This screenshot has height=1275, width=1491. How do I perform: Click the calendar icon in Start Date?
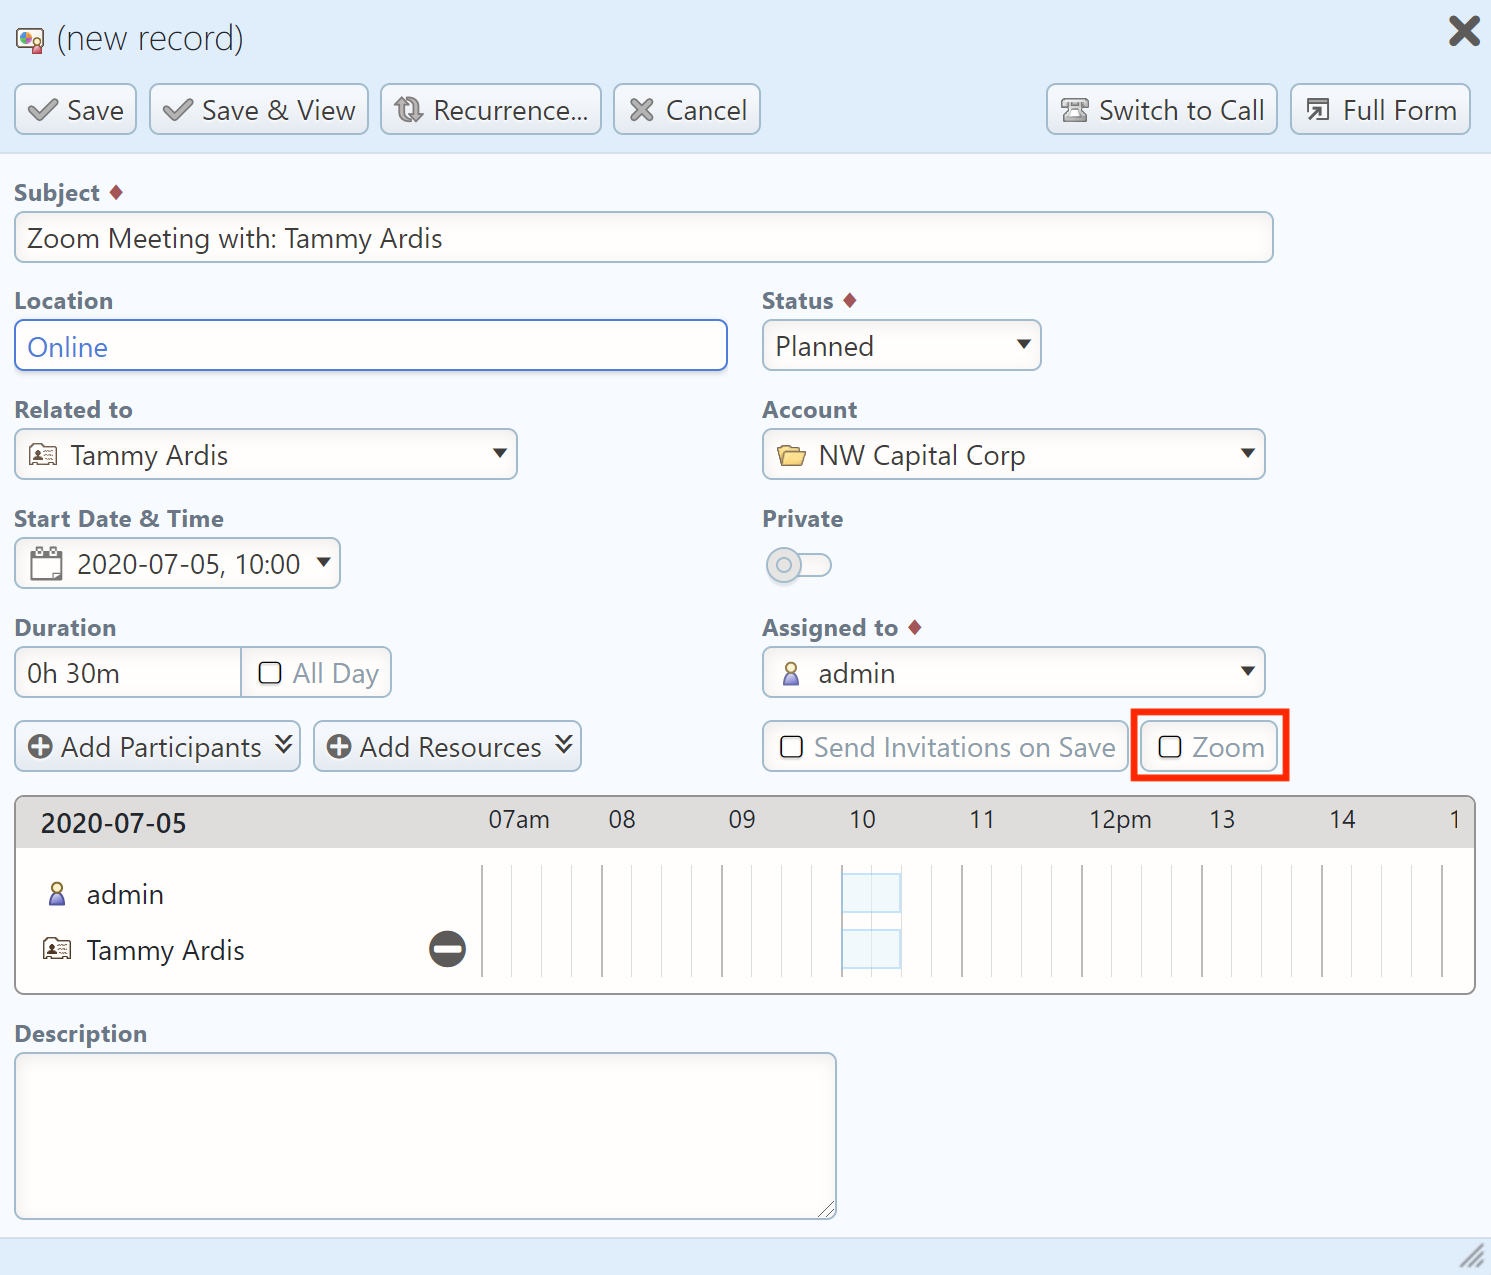click(46, 563)
